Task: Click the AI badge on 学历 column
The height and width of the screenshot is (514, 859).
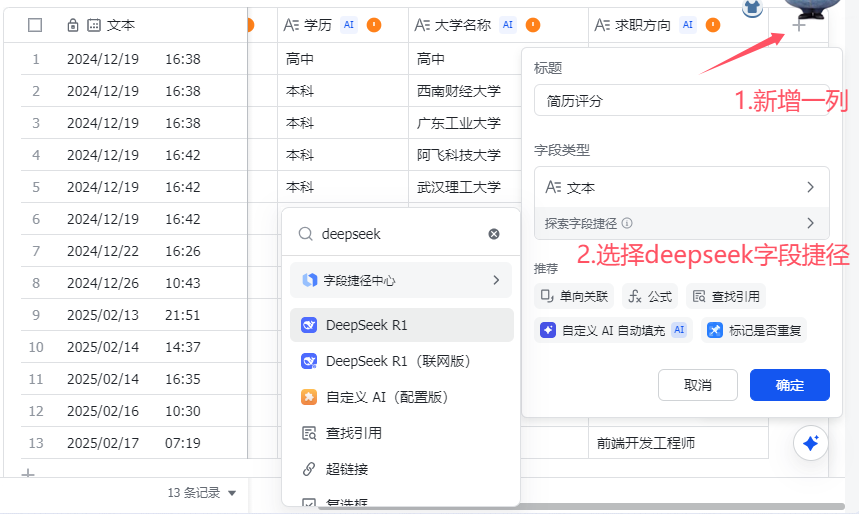Action: point(349,25)
